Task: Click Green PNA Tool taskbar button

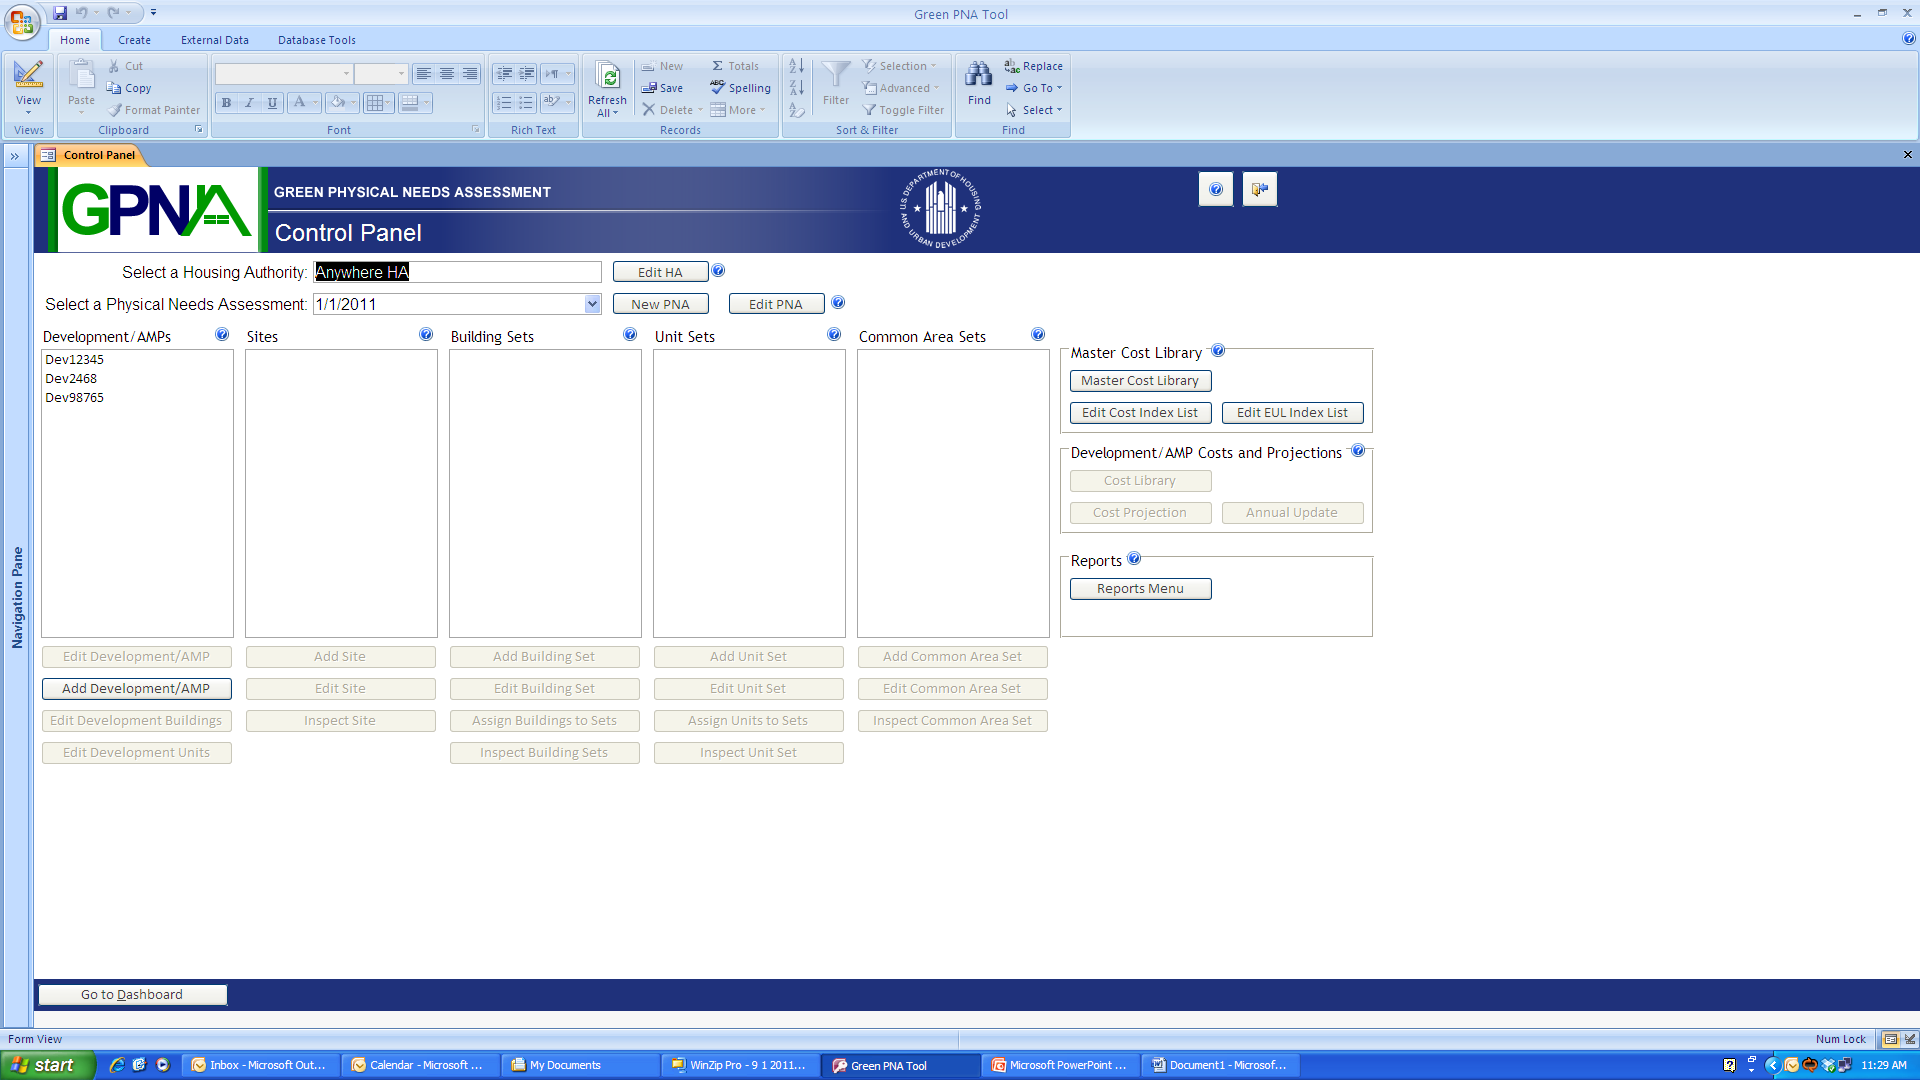Action: (x=890, y=1065)
